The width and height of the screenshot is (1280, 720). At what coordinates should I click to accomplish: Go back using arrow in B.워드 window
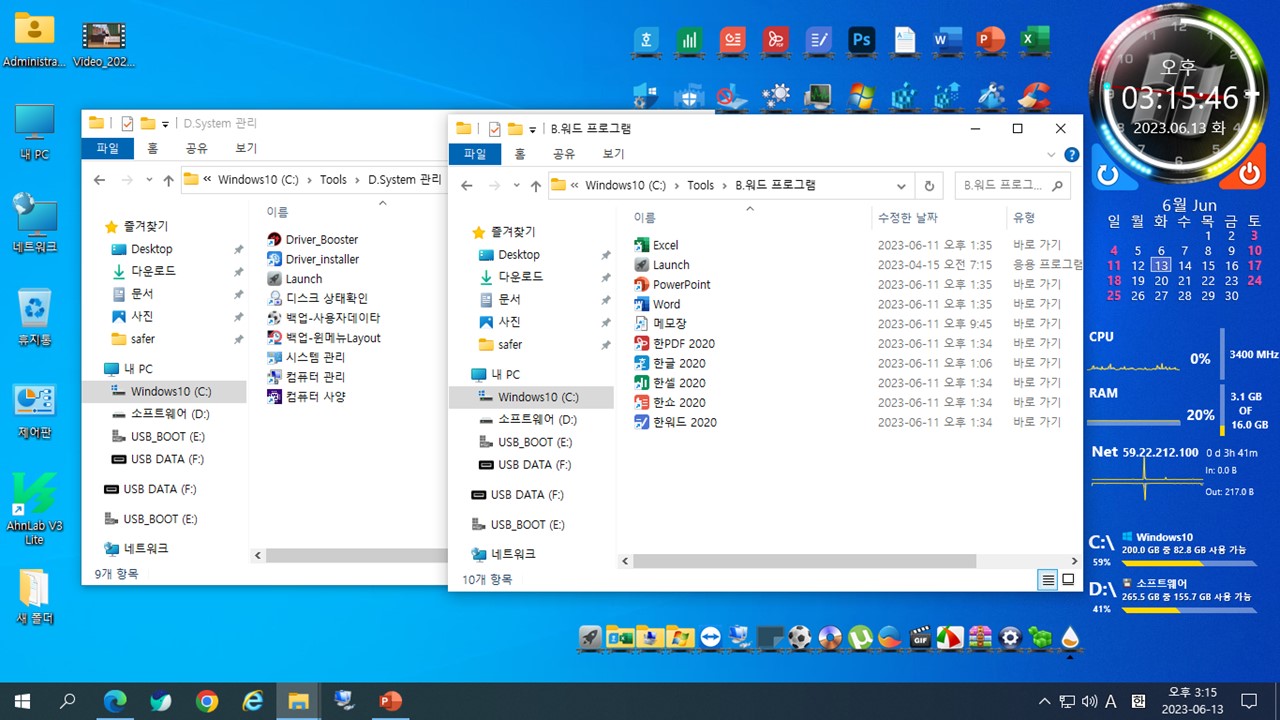(x=466, y=186)
